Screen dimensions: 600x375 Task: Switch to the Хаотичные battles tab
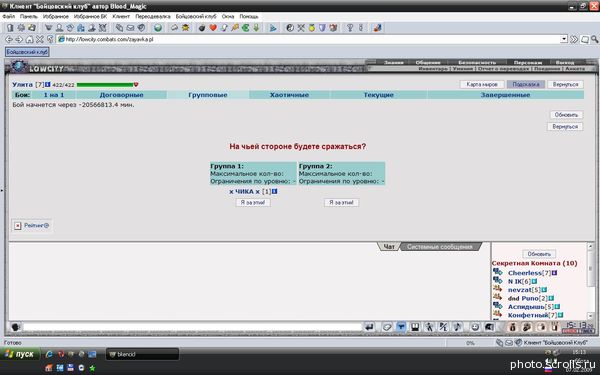289,95
